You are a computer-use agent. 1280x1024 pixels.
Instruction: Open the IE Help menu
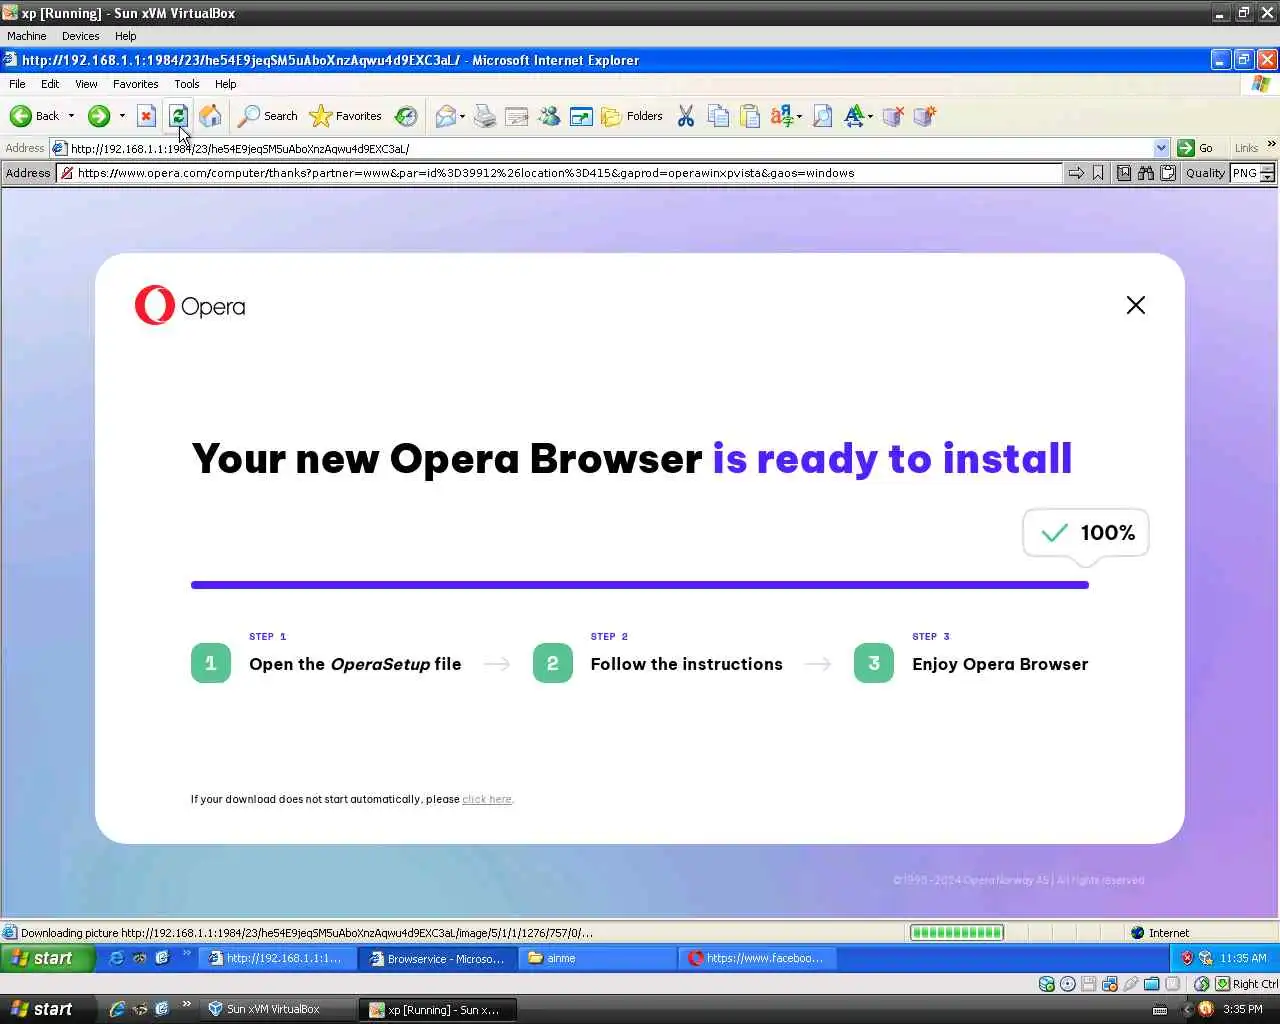click(226, 84)
